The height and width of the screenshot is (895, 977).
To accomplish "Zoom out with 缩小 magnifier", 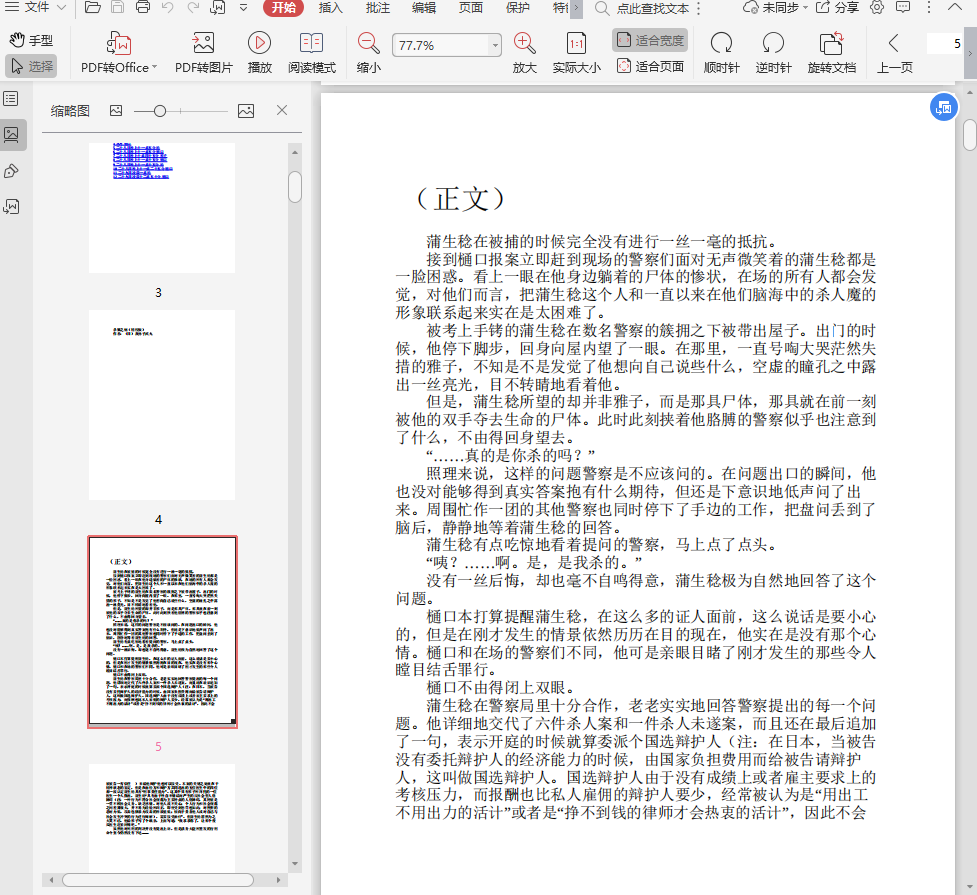I will [368, 44].
